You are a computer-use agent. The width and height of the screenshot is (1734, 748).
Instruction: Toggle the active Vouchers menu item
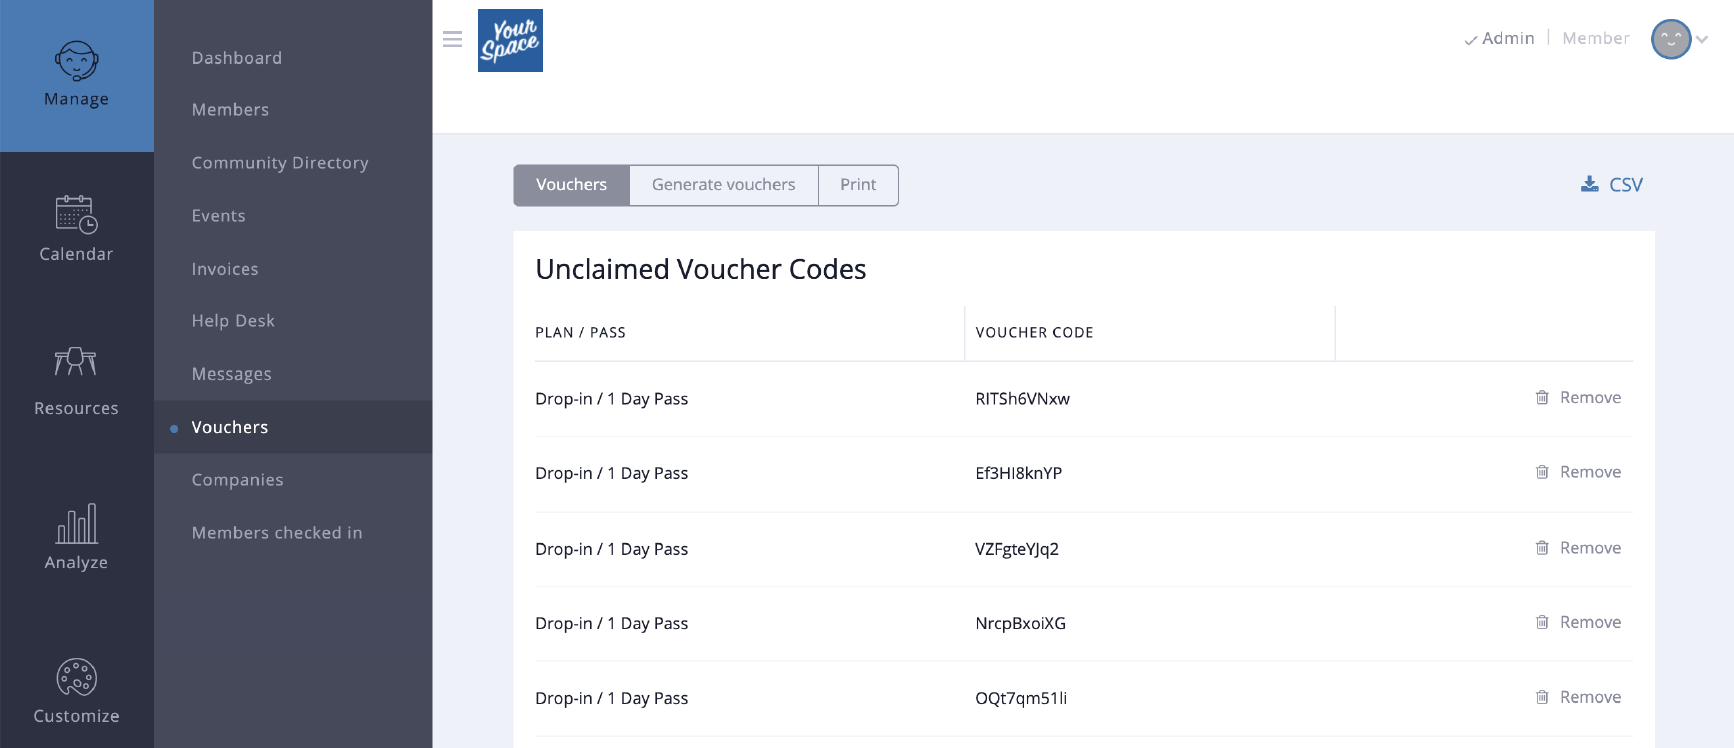(229, 426)
